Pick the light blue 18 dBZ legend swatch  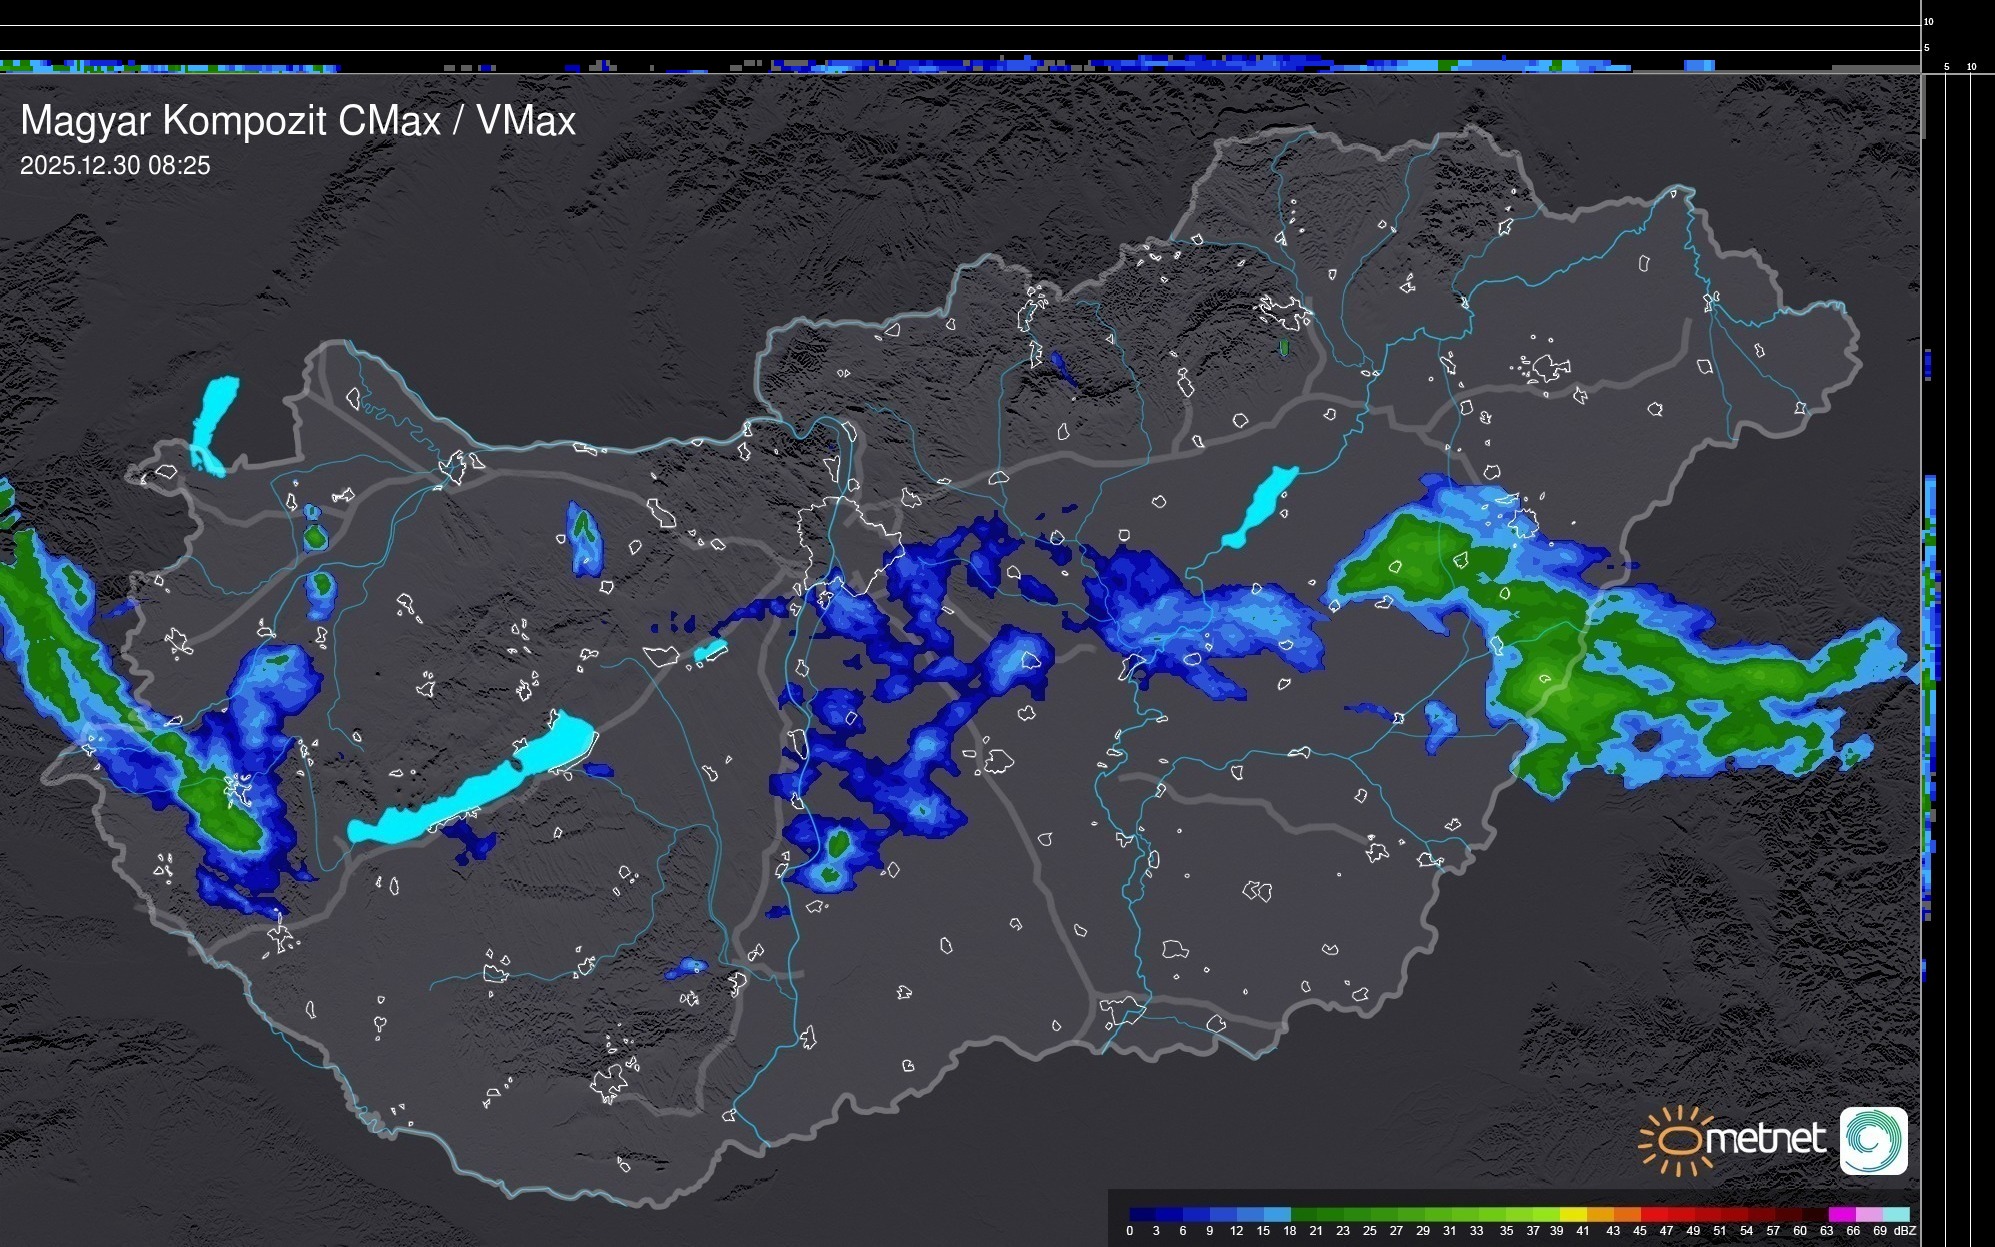tap(1278, 1214)
